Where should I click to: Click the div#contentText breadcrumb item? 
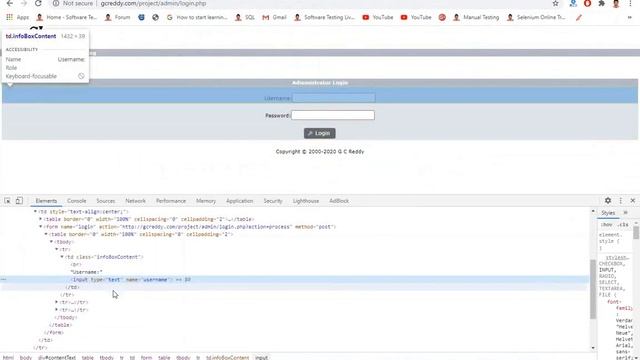tap(57, 357)
